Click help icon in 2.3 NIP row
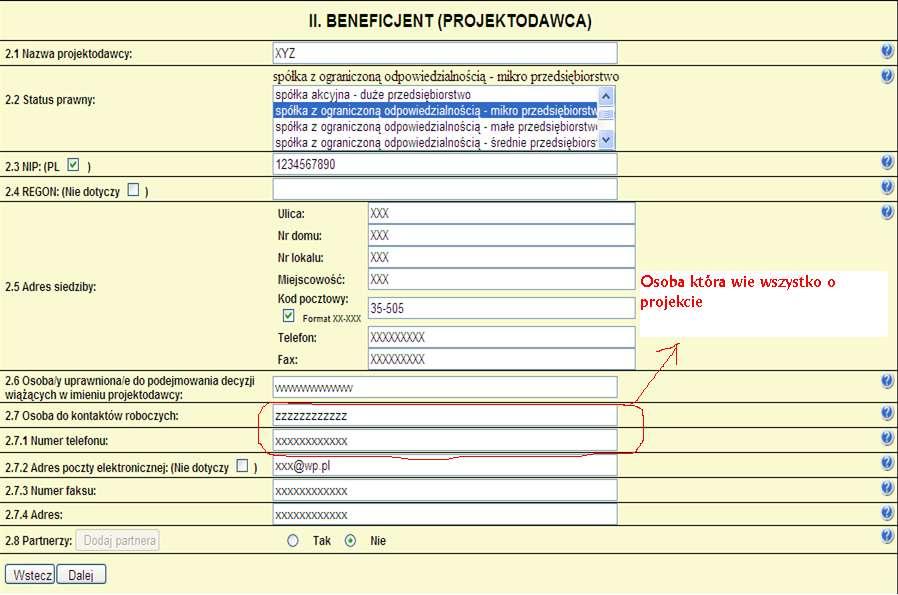Screen dimensions: 898x595 point(887,162)
